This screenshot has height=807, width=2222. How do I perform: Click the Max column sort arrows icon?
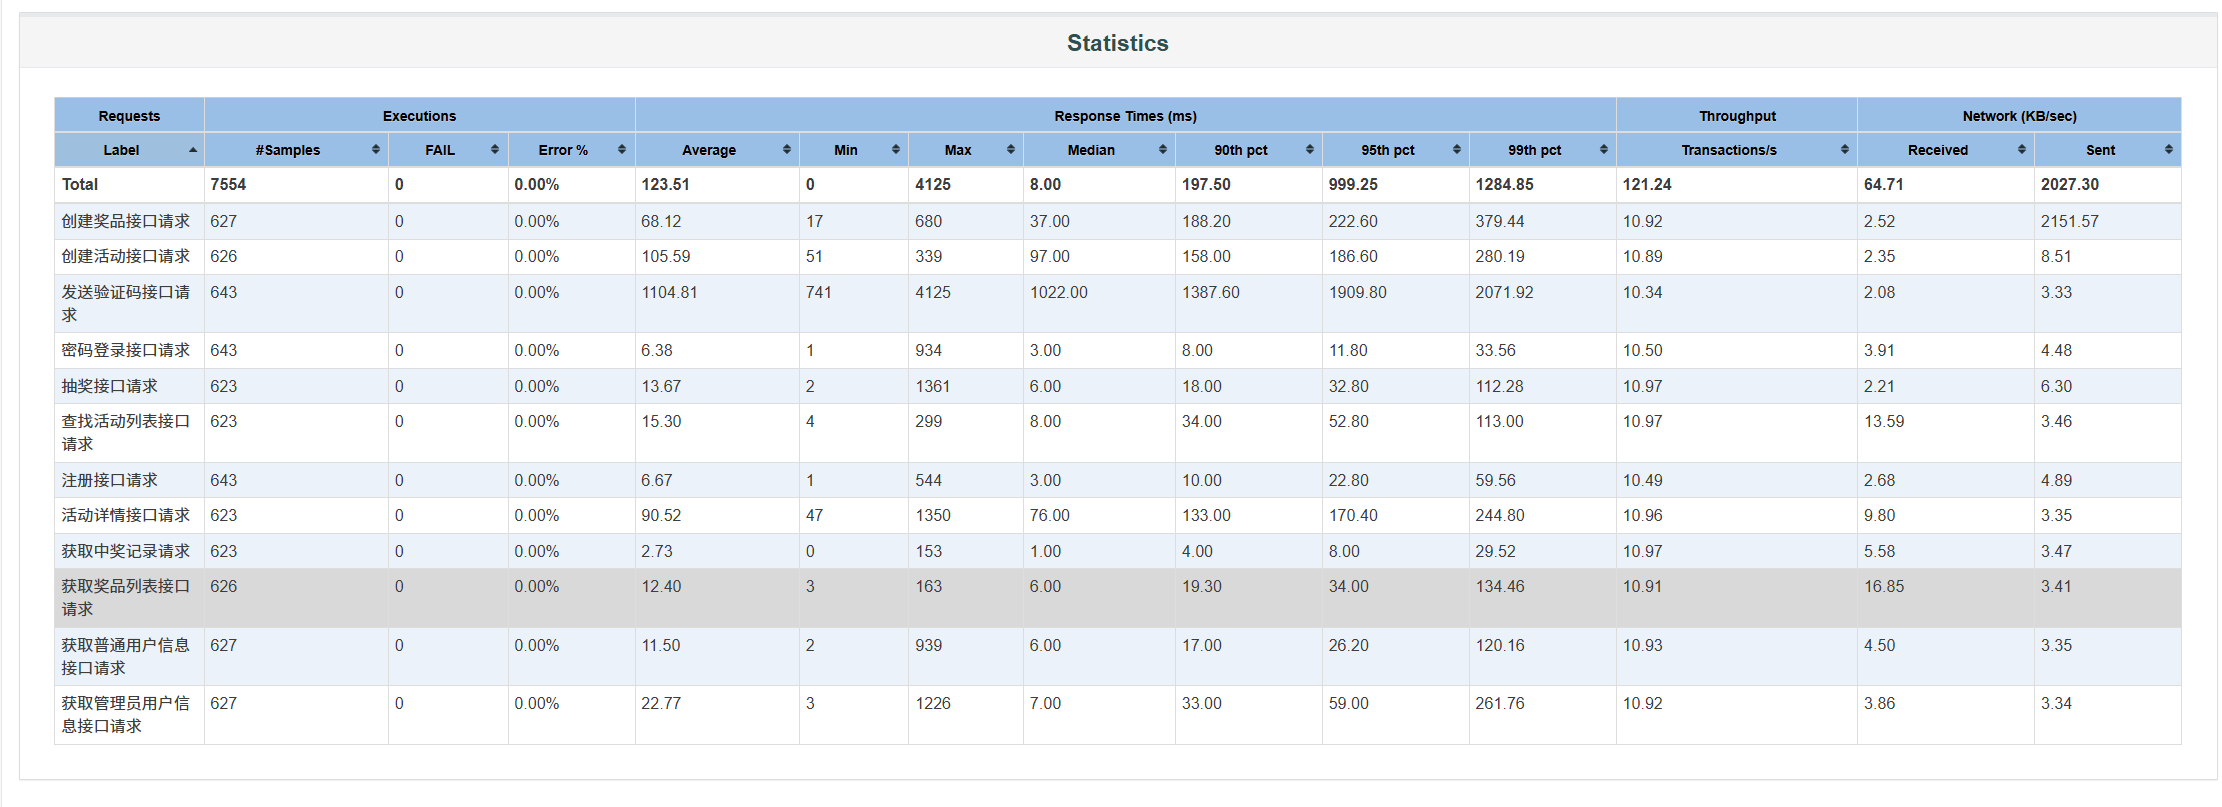point(1011,150)
